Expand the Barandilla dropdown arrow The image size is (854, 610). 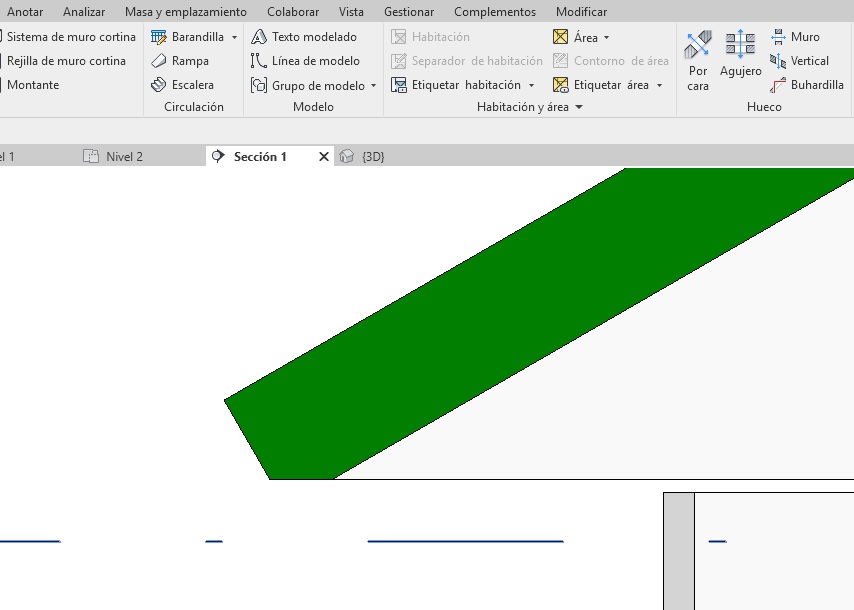tap(235, 37)
